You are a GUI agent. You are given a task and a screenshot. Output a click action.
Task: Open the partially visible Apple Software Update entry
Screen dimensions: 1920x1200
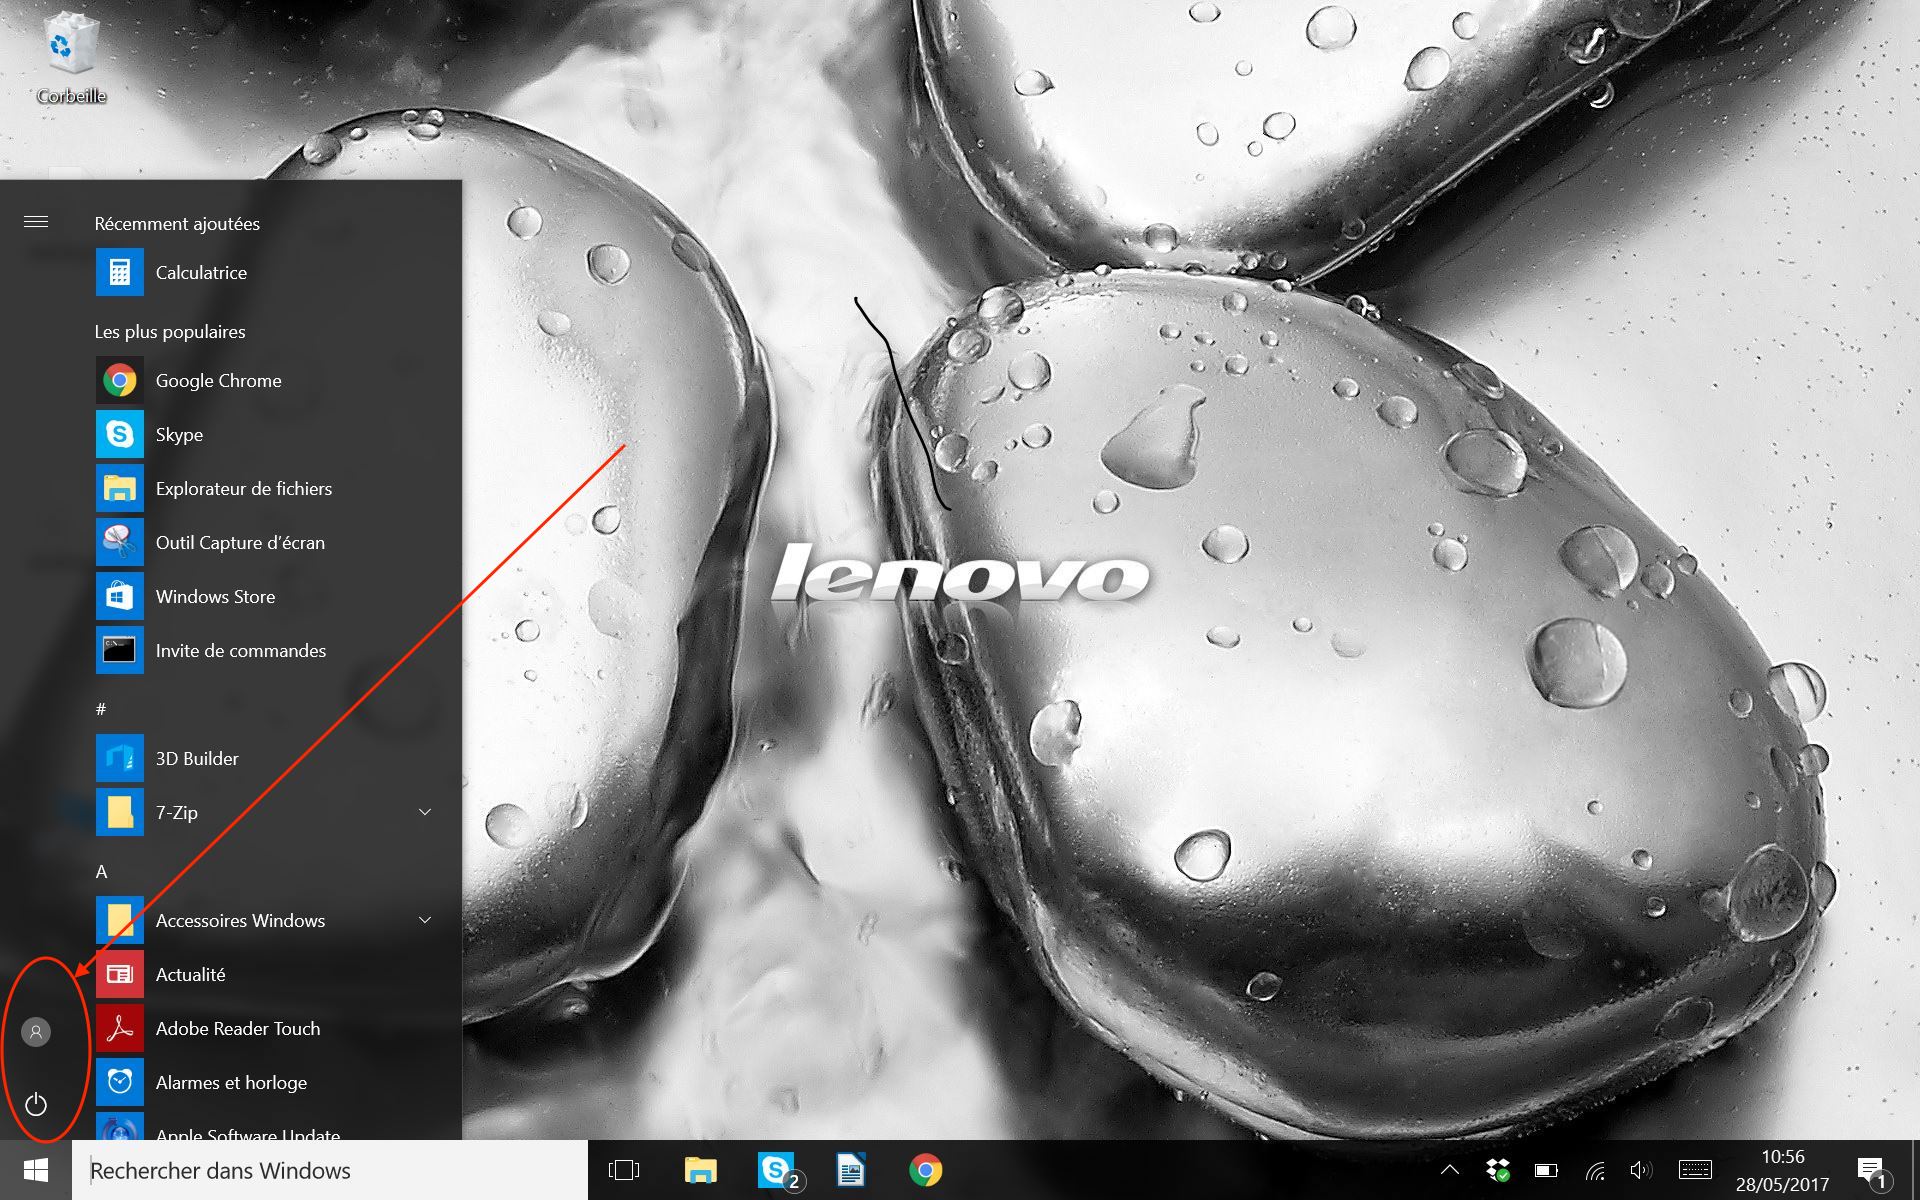pyautogui.click(x=266, y=1128)
